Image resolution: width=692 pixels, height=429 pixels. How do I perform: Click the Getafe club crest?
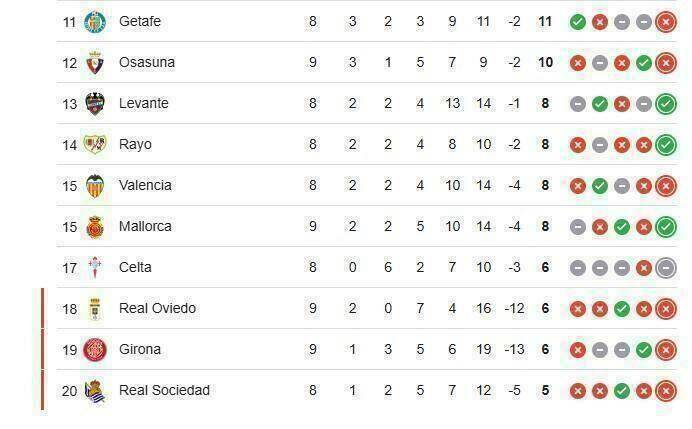96,21
